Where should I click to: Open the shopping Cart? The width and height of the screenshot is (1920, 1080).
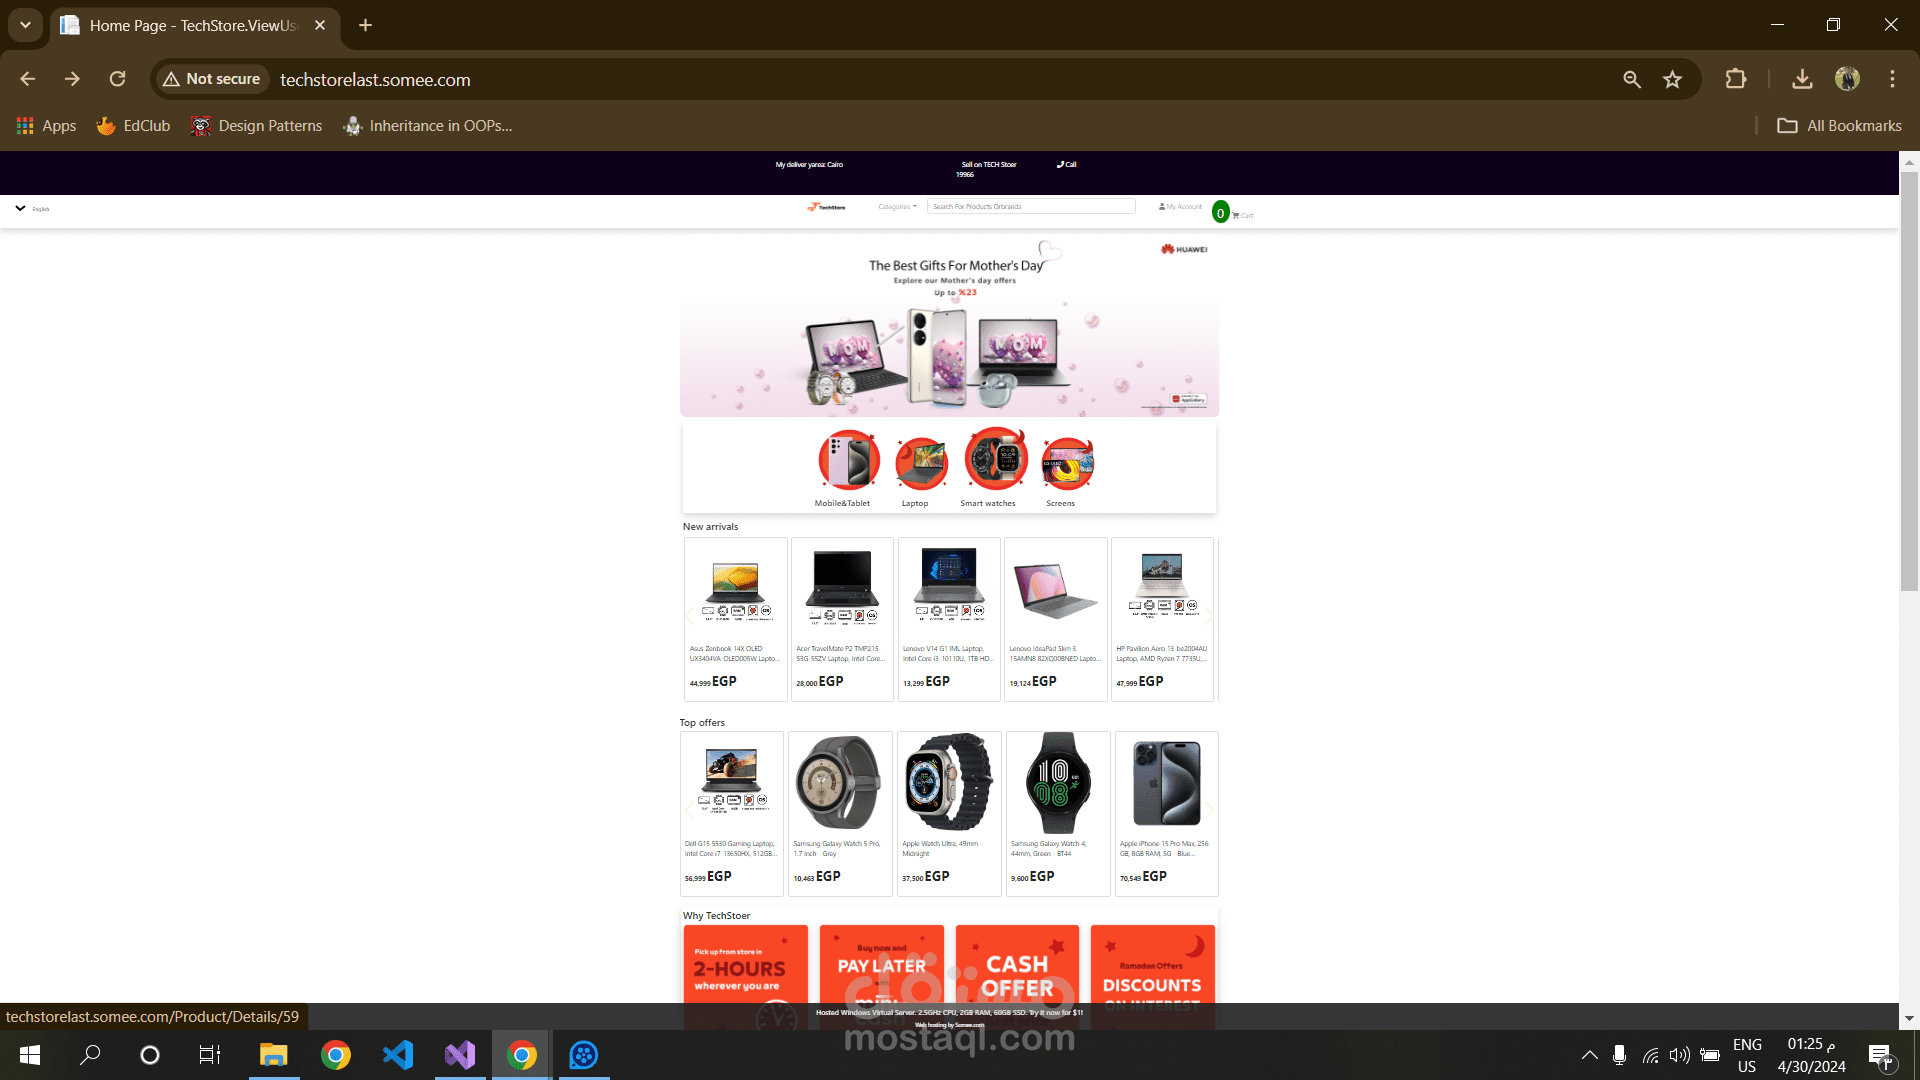(1243, 215)
